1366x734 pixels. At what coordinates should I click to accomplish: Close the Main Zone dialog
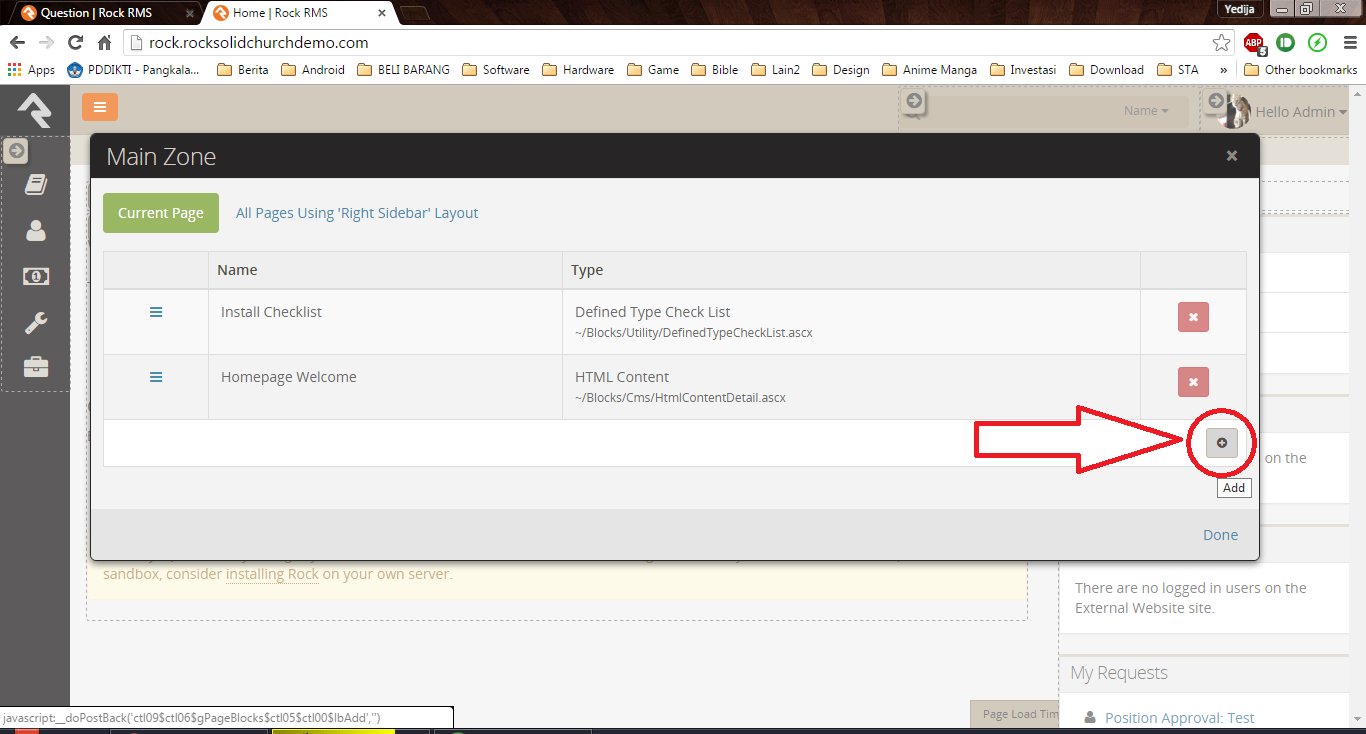pyautogui.click(x=1232, y=156)
